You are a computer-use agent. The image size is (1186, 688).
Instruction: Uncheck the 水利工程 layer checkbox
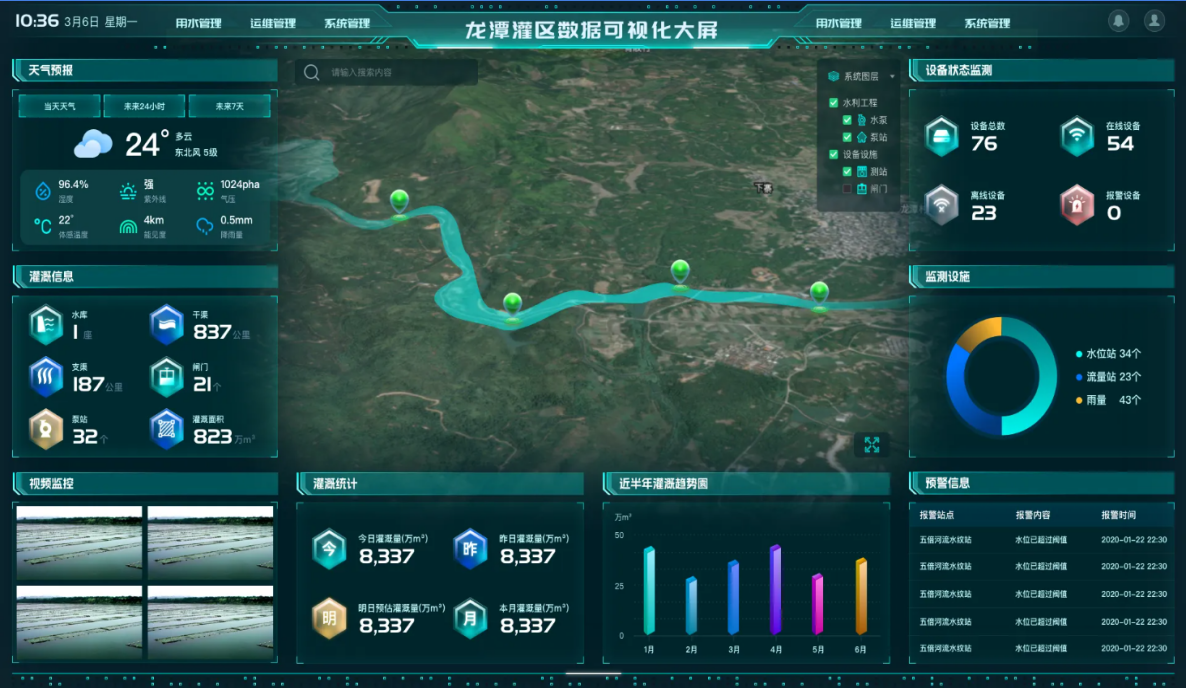click(x=834, y=103)
